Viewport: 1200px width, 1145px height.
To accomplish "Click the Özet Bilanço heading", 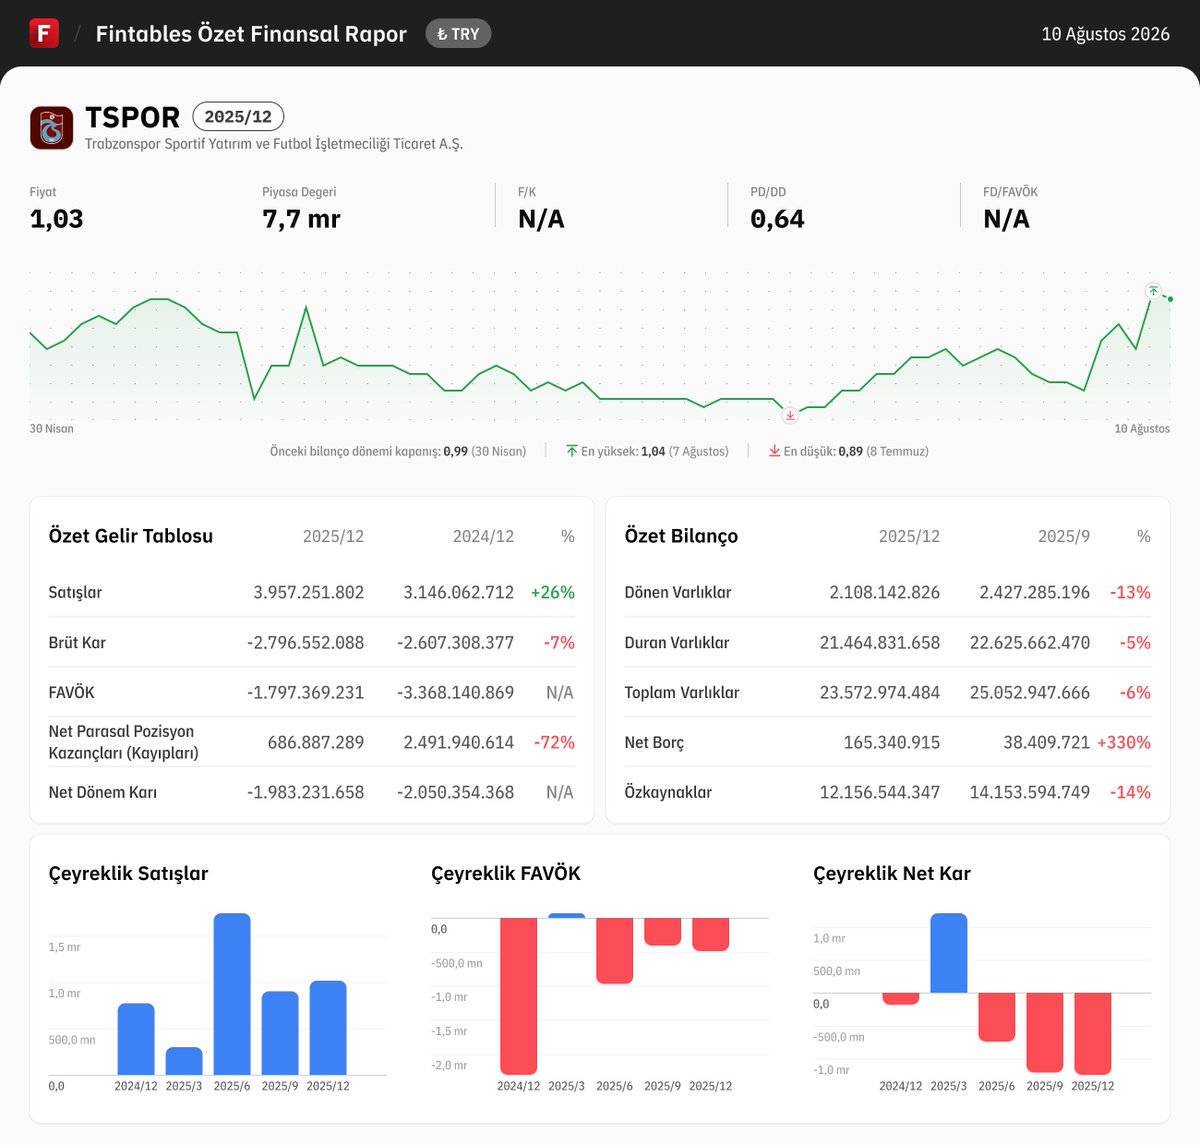I will (681, 536).
